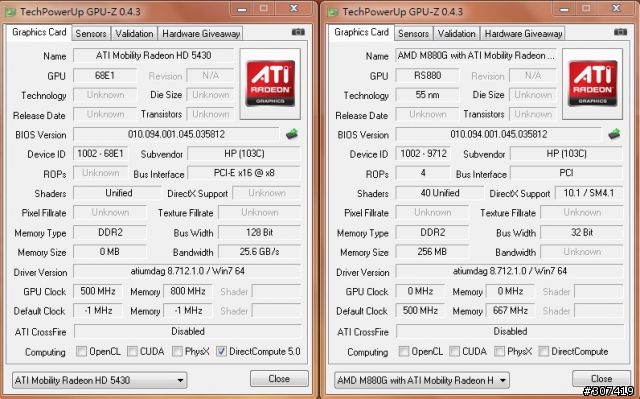Click GPU Clock value 500 MHz in left window
640x399 pixels.
[98, 291]
